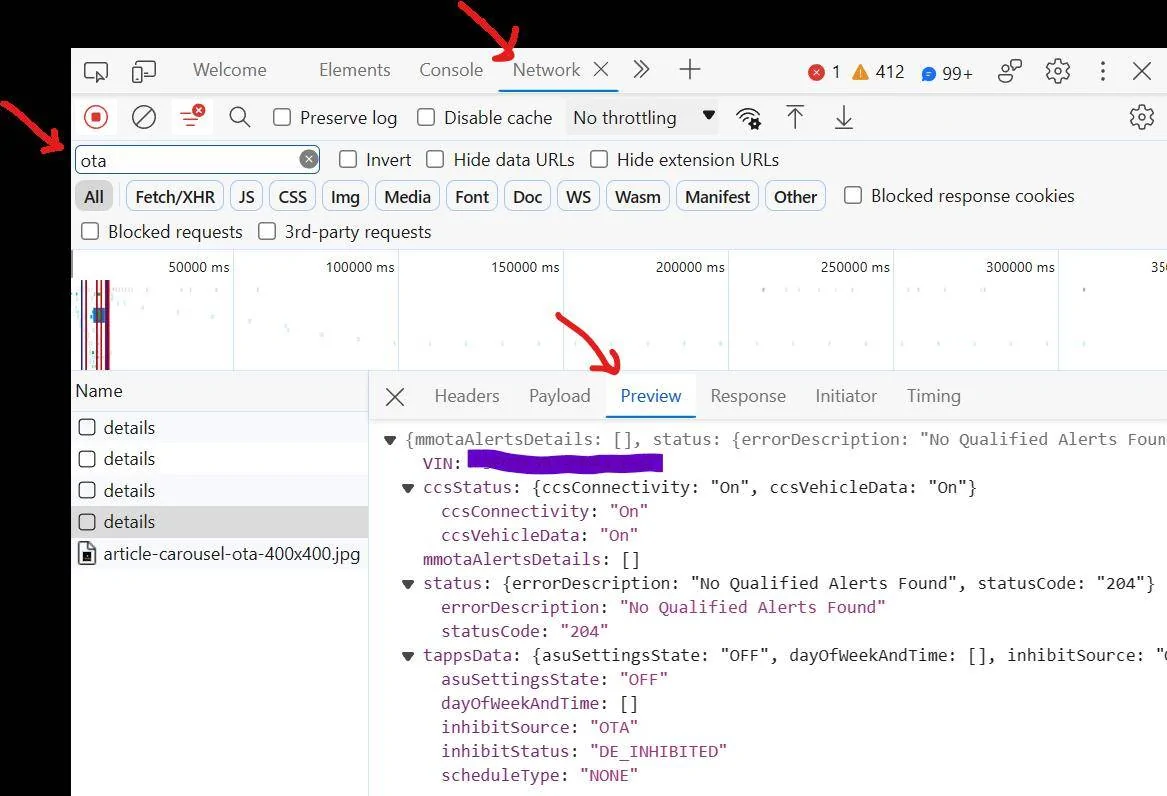The width and height of the screenshot is (1167, 796).
Task: Filter by CSS type
Action: [292, 196]
